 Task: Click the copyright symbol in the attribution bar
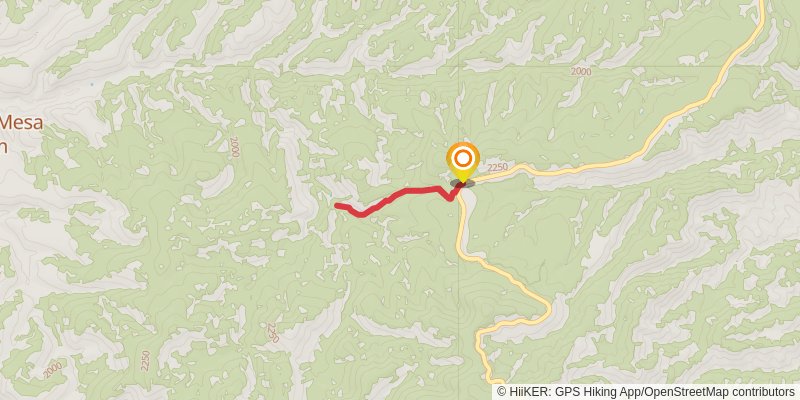point(502,391)
